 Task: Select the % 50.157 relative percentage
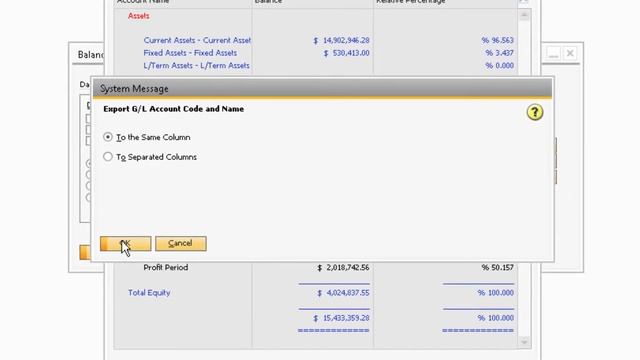pos(497,268)
